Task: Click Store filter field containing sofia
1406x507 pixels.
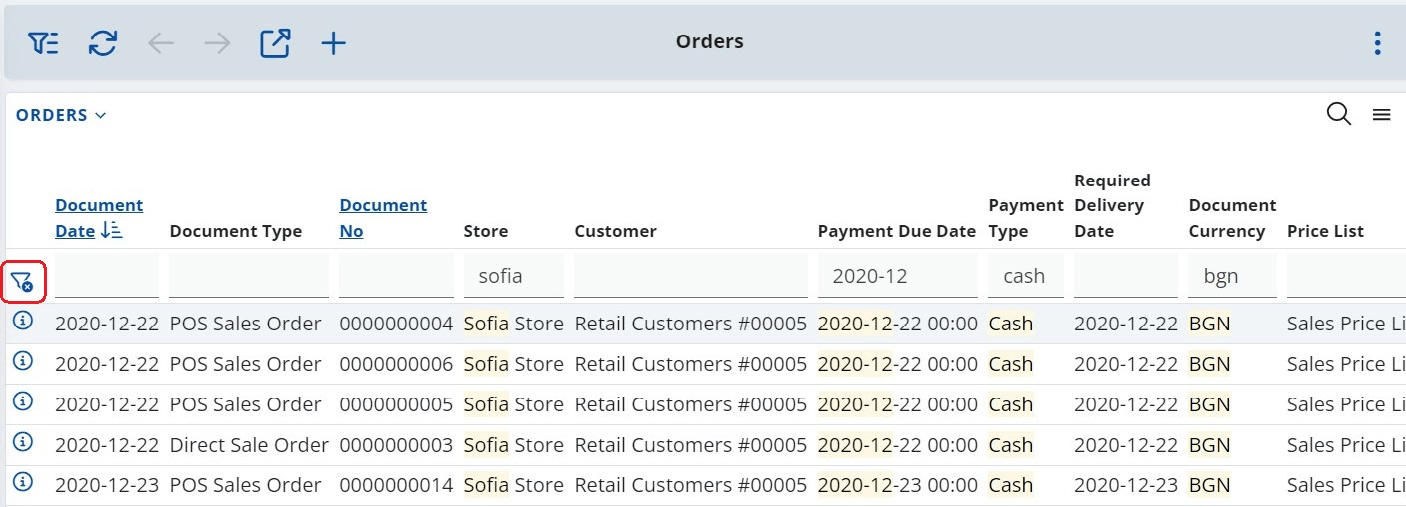Action: pyautogui.click(x=513, y=276)
